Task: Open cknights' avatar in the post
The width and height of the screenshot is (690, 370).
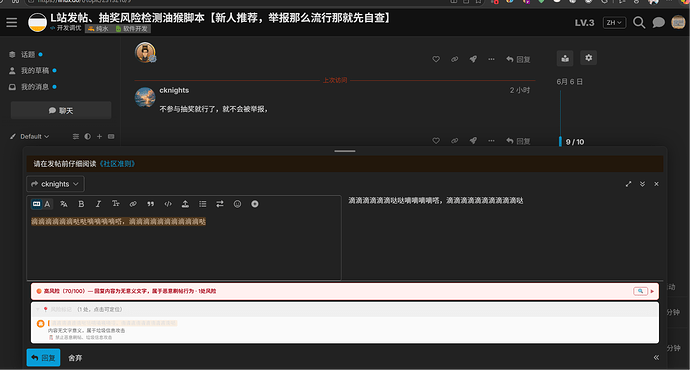Action: 145,97
